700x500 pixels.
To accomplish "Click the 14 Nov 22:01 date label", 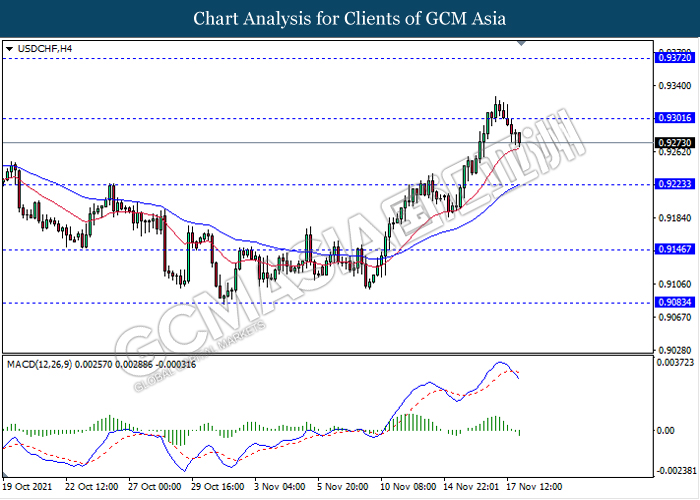I will tap(471, 487).
